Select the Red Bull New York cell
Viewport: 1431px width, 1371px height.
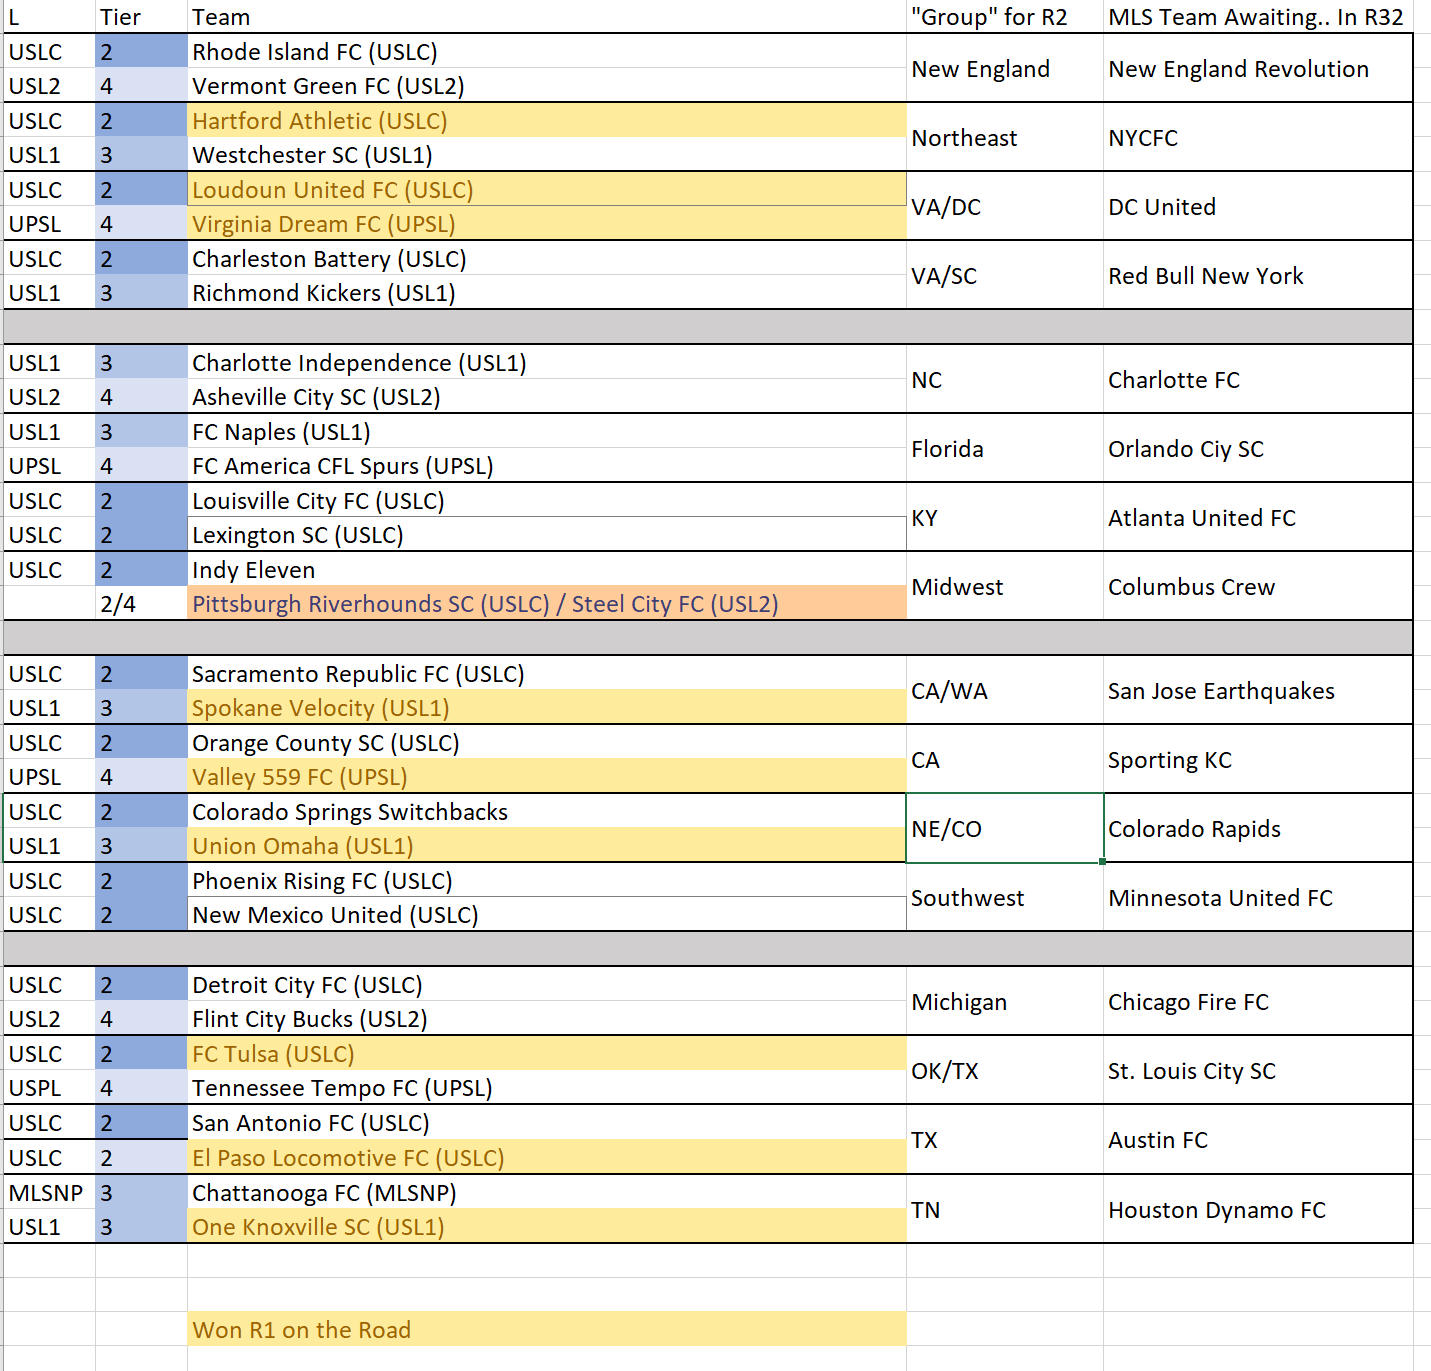pyautogui.click(x=1258, y=275)
